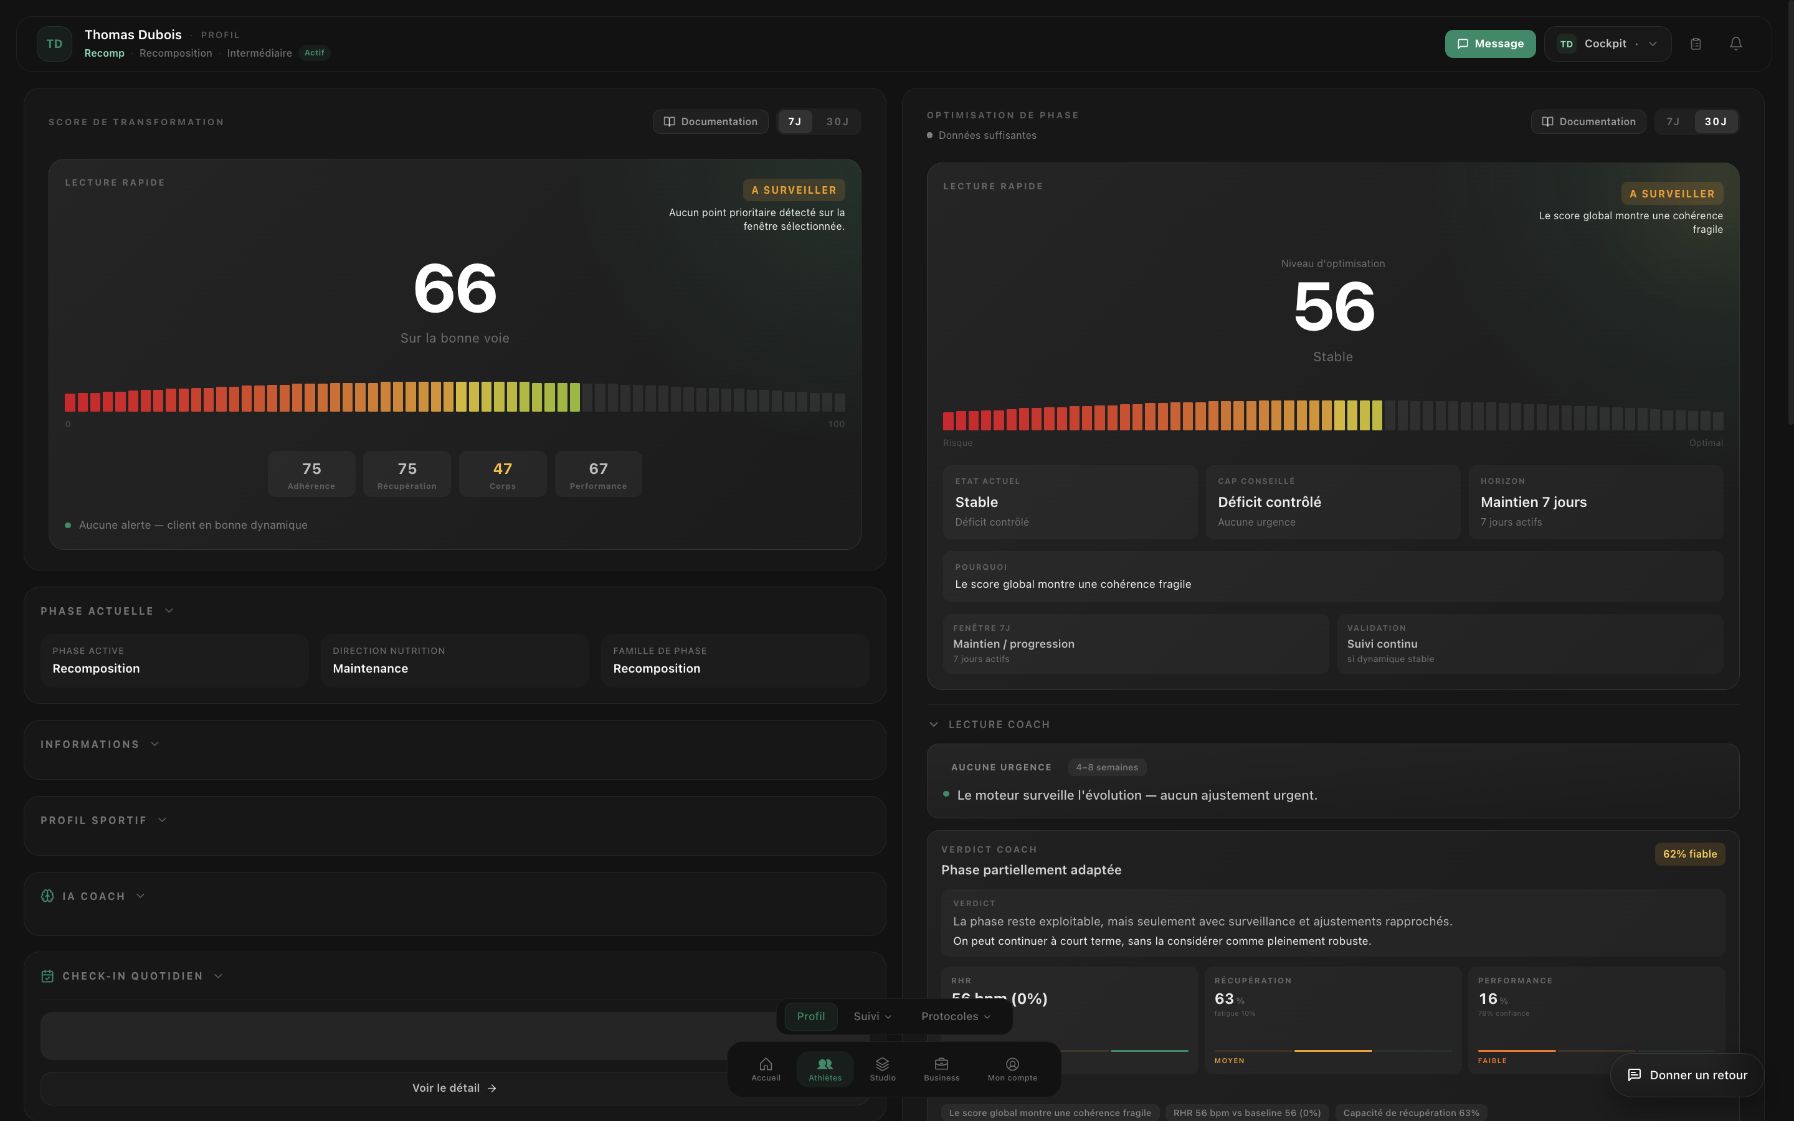This screenshot has height=1121, width=1794.
Task: Click the Check-in quotidien calendar icon
Action: tap(47, 976)
